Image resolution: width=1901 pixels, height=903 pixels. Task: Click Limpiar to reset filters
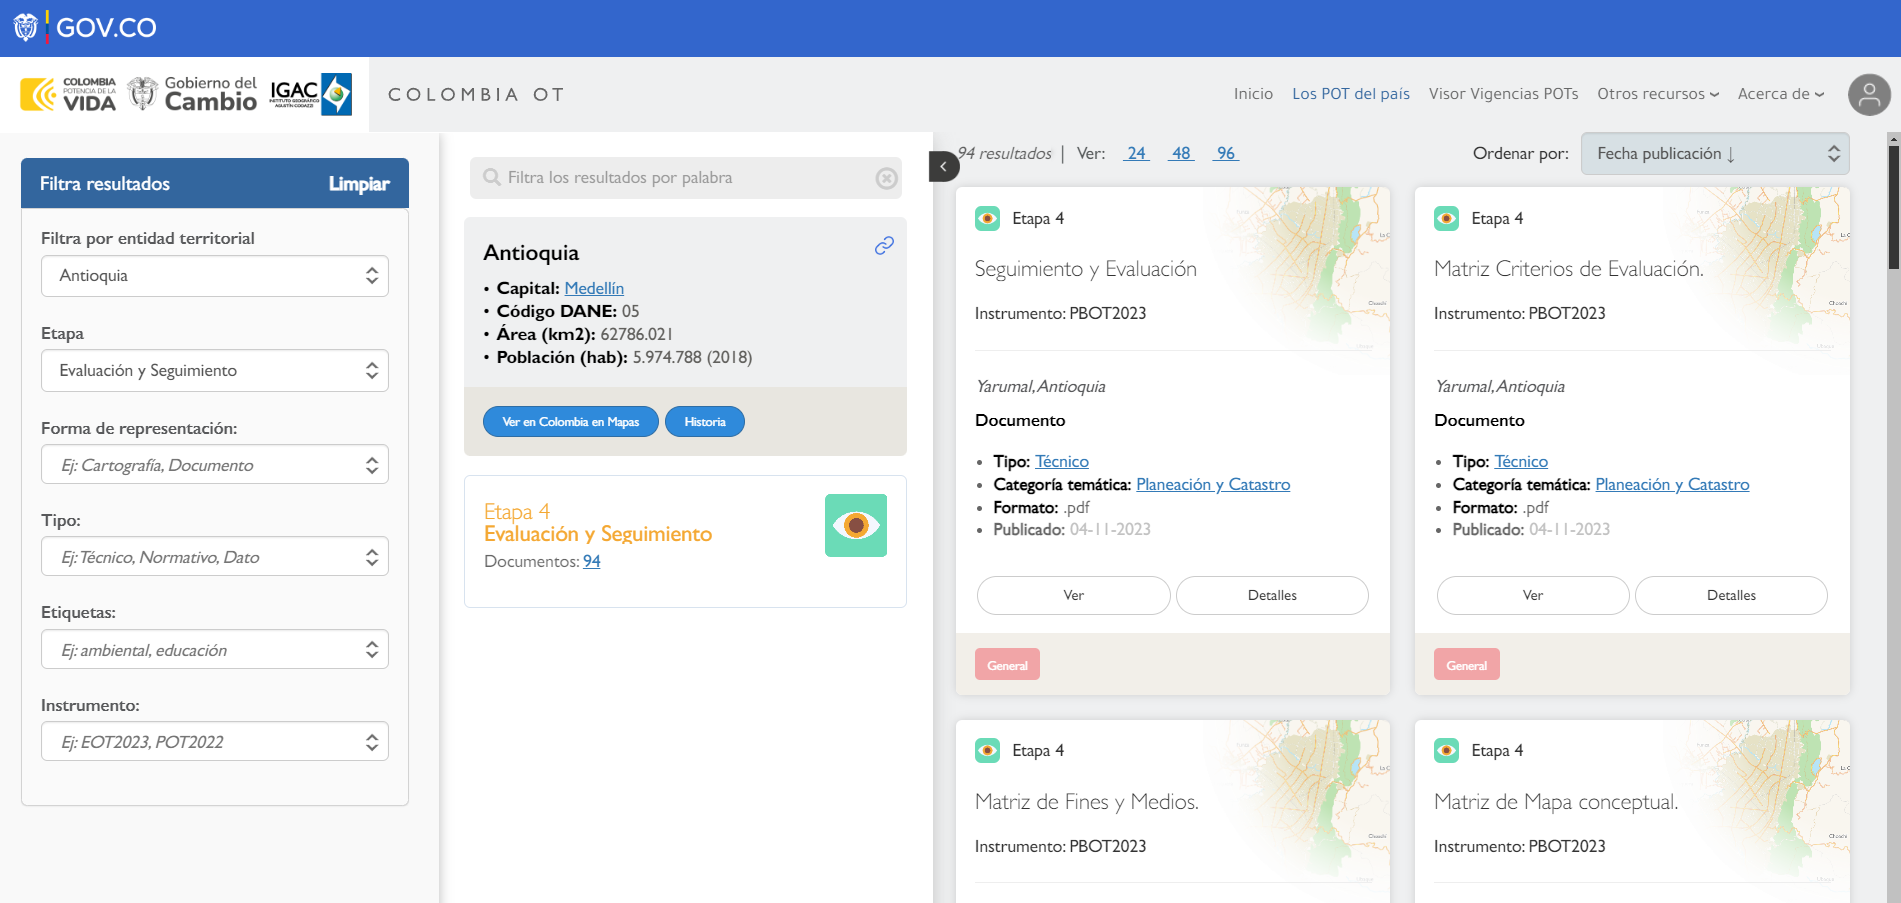(359, 184)
